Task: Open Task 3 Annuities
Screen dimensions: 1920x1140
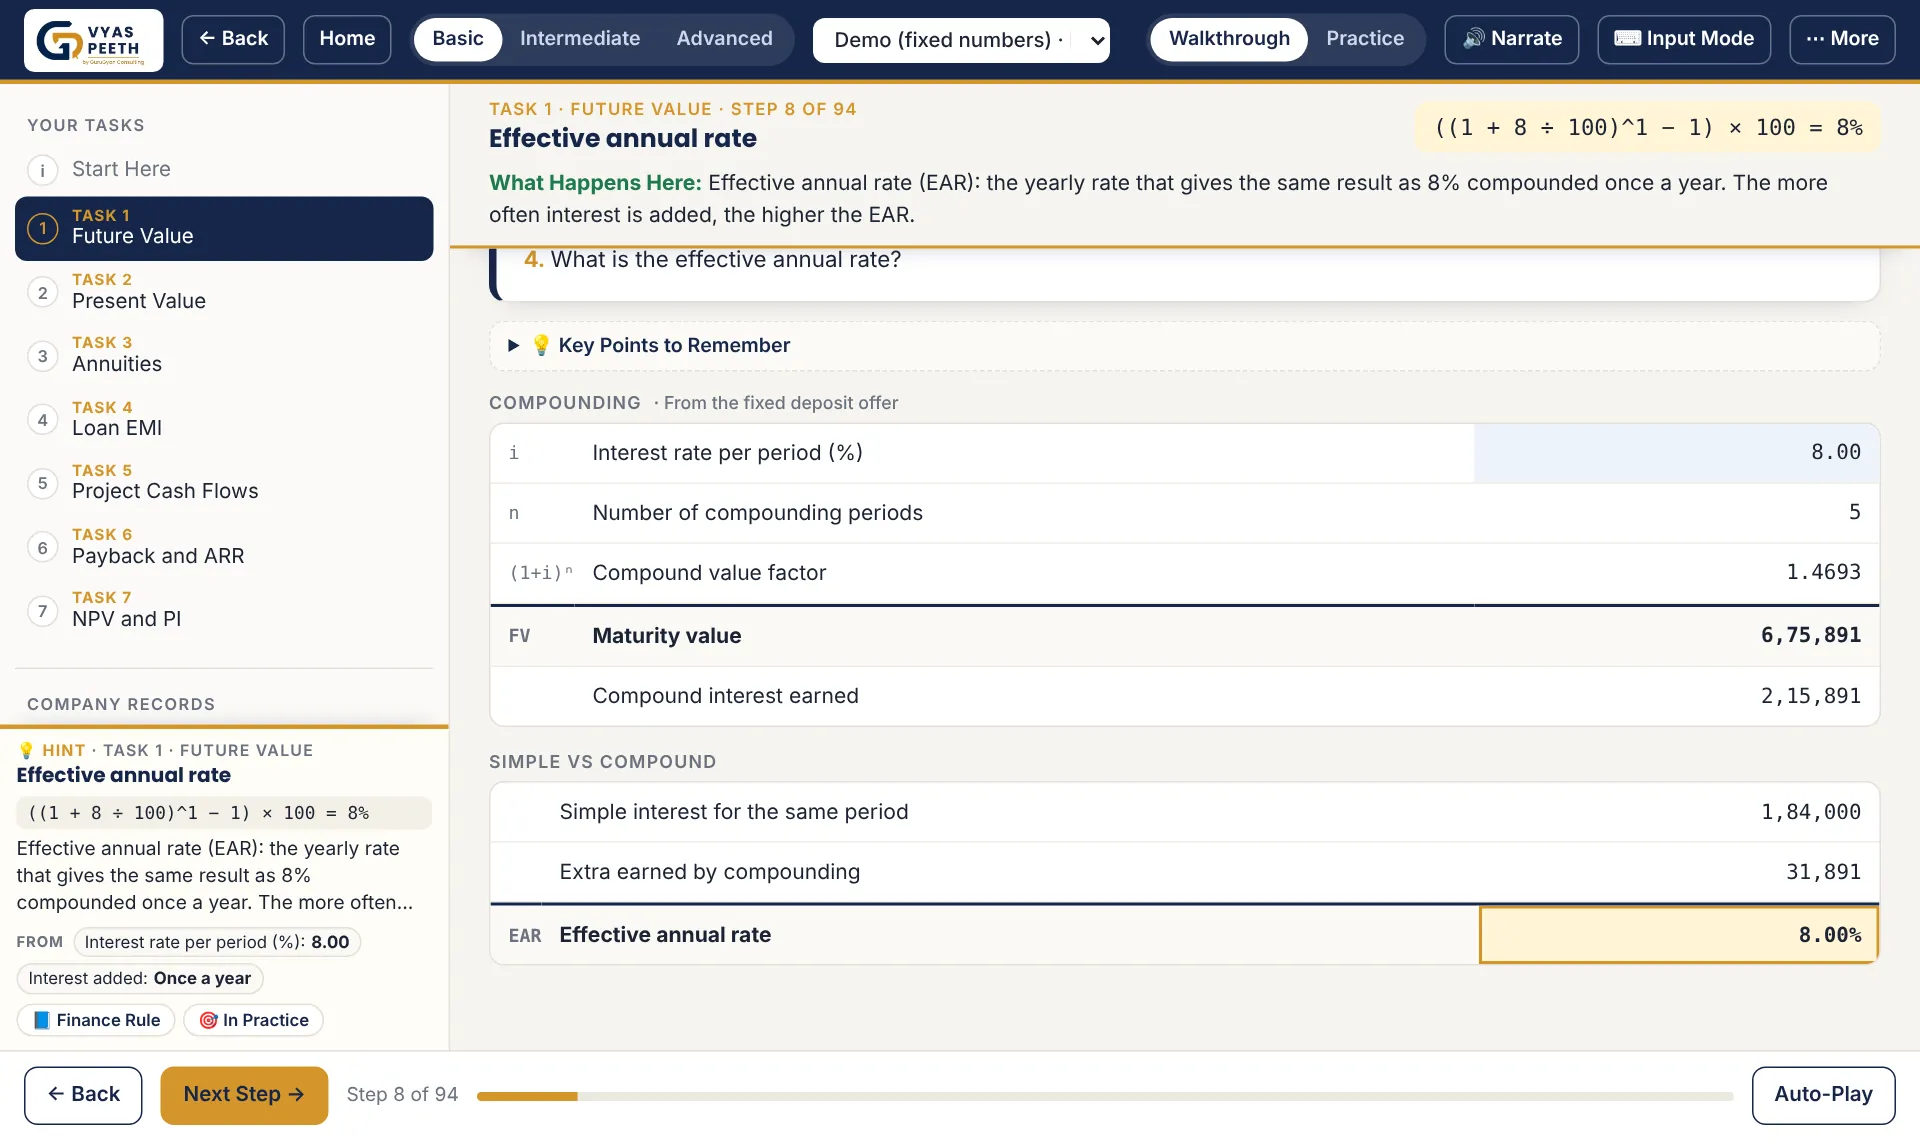Action: click(224, 355)
